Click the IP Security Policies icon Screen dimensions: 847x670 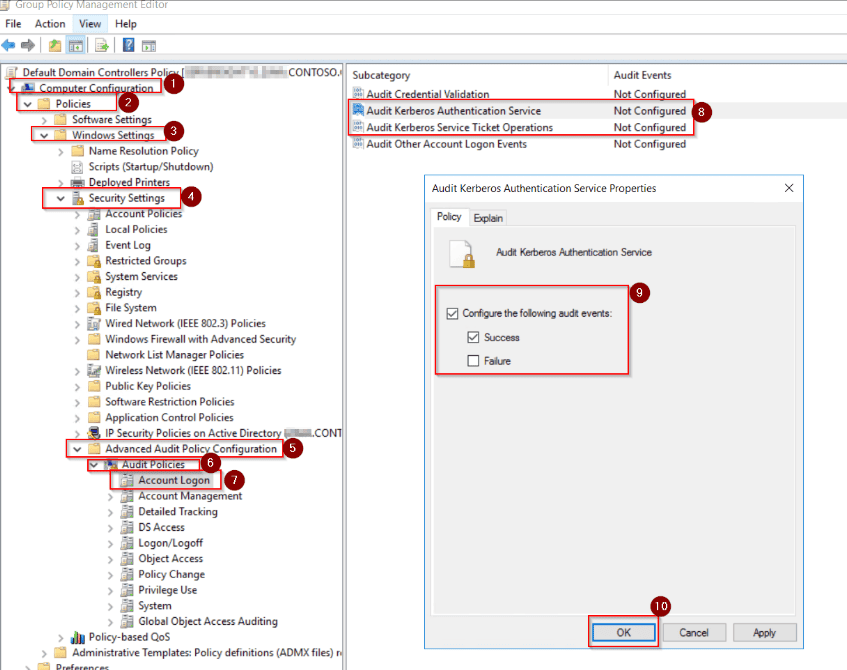(94, 433)
